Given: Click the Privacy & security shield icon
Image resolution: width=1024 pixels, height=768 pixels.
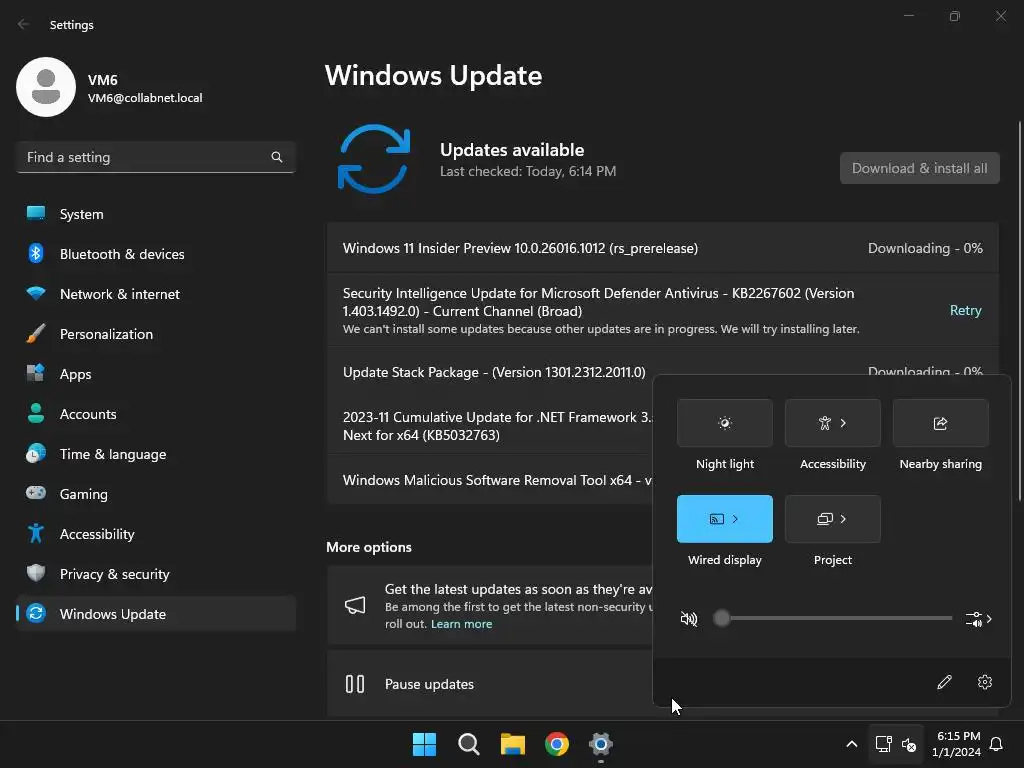Looking at the screenshot, I should (36, 573).
